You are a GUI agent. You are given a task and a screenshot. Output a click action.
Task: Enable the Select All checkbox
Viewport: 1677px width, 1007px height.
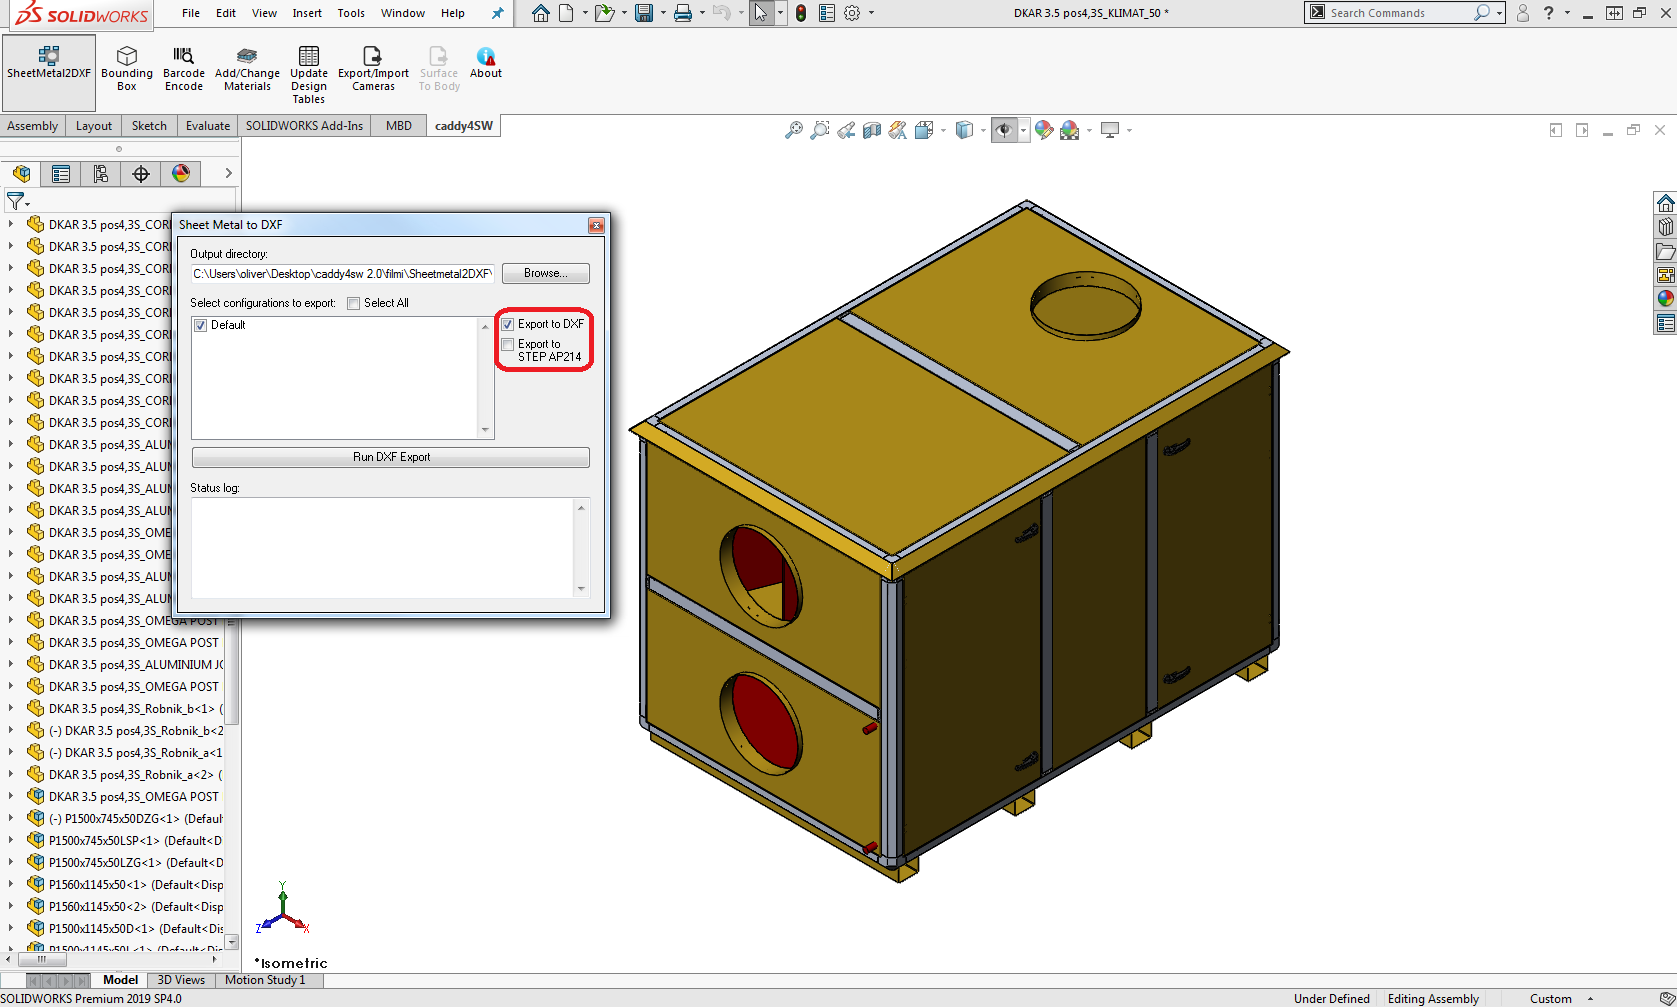click(354, 304)
